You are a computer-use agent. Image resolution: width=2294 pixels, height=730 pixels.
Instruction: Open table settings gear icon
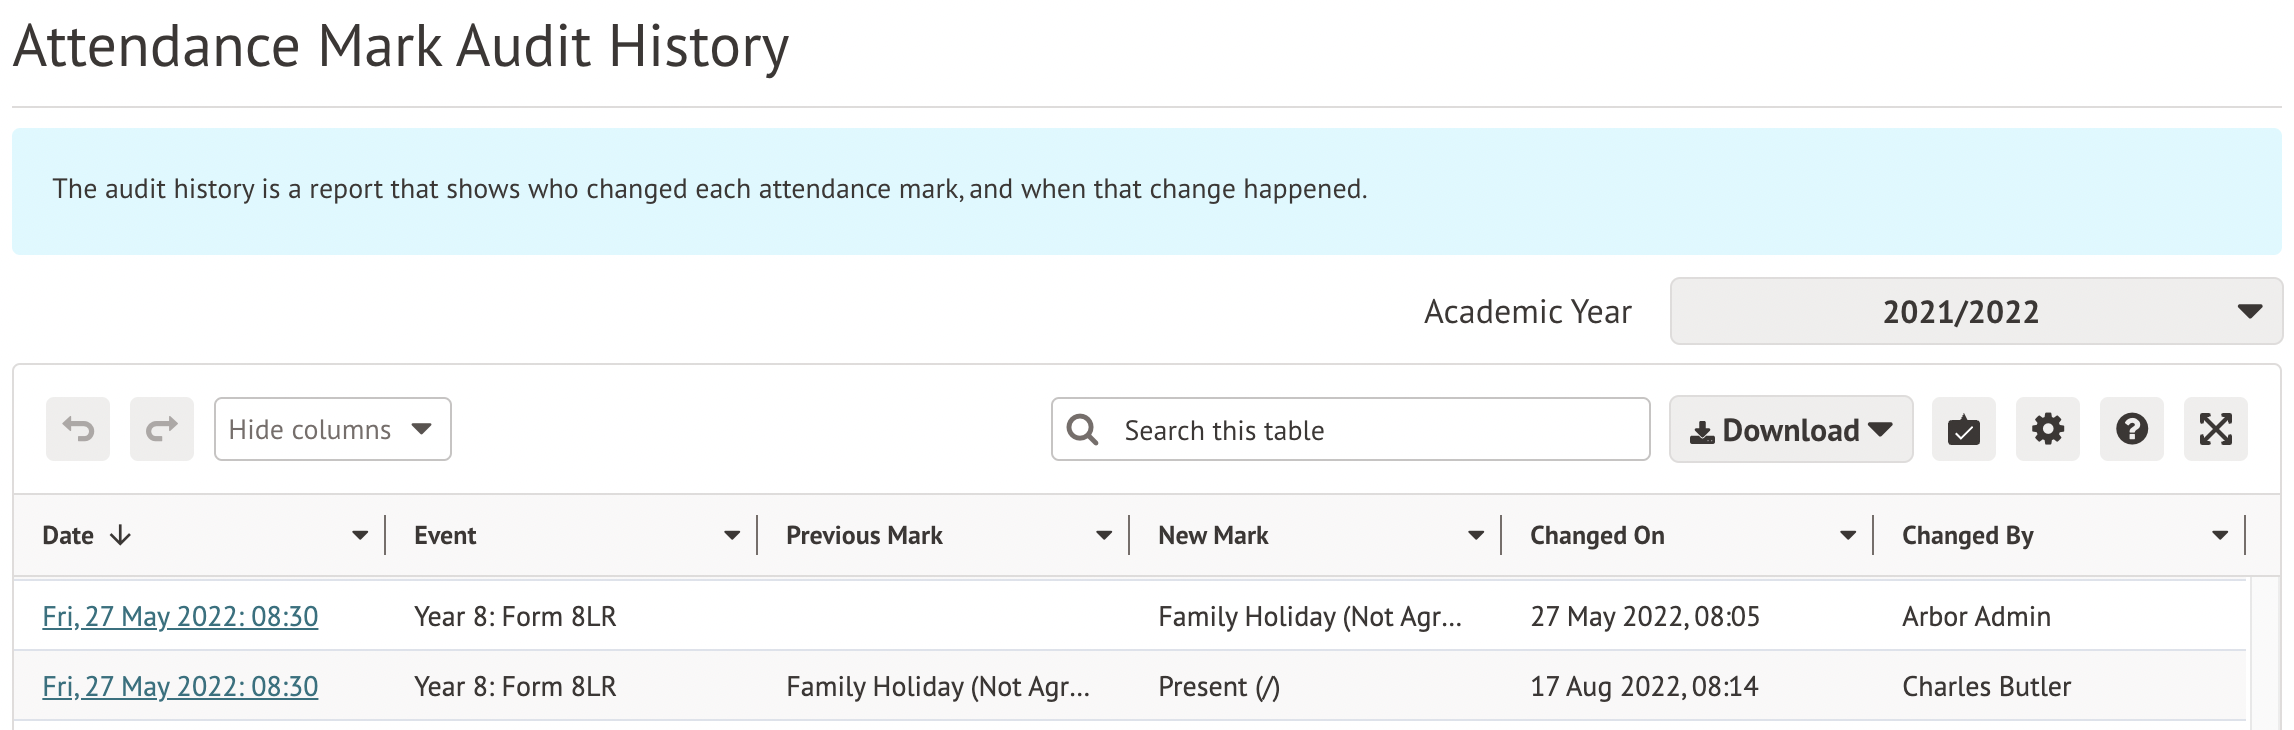click(x=2047, y=430)
